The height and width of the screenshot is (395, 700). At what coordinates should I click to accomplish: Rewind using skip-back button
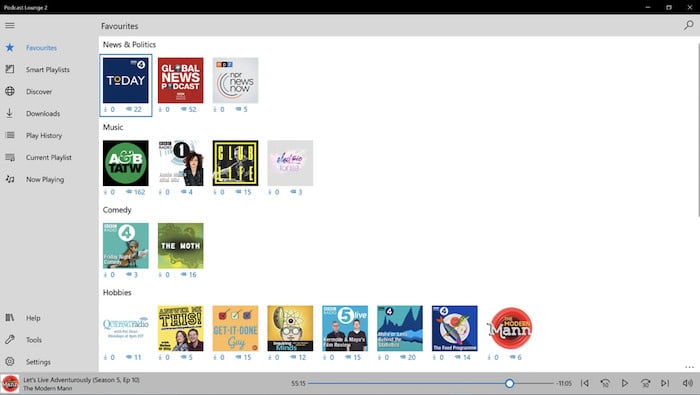pos(605,383)
